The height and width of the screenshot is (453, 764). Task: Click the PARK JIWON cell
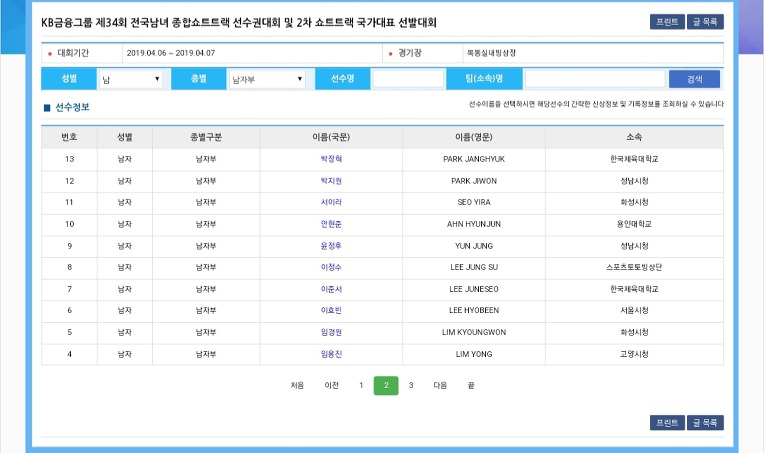click(x=474, y=181)
